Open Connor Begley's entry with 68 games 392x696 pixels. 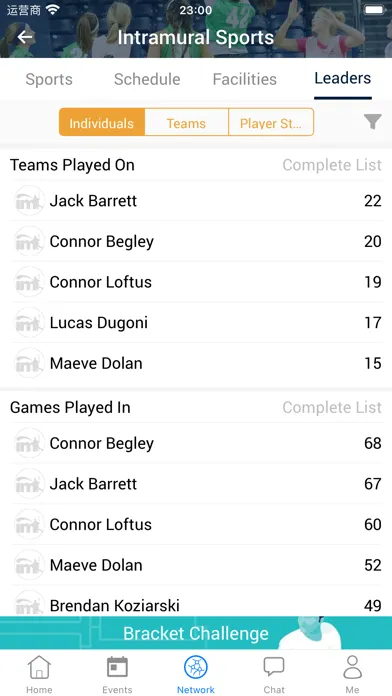pyautogui.click(x=196, y=443)
